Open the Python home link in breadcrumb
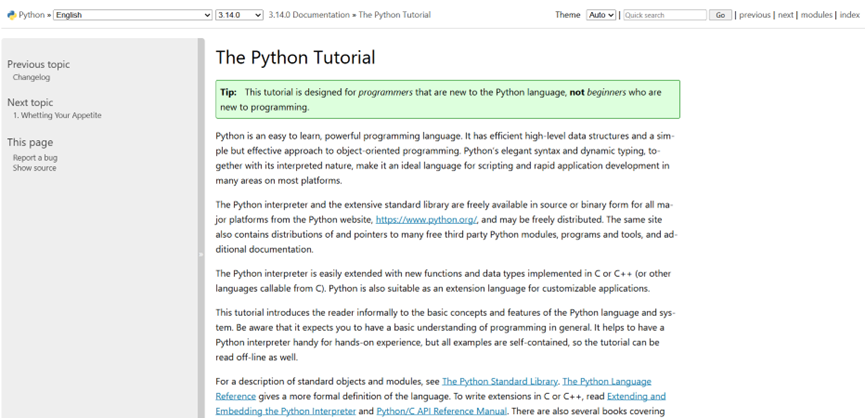Viewport: 865px width, 418px height. click(31, 15)
